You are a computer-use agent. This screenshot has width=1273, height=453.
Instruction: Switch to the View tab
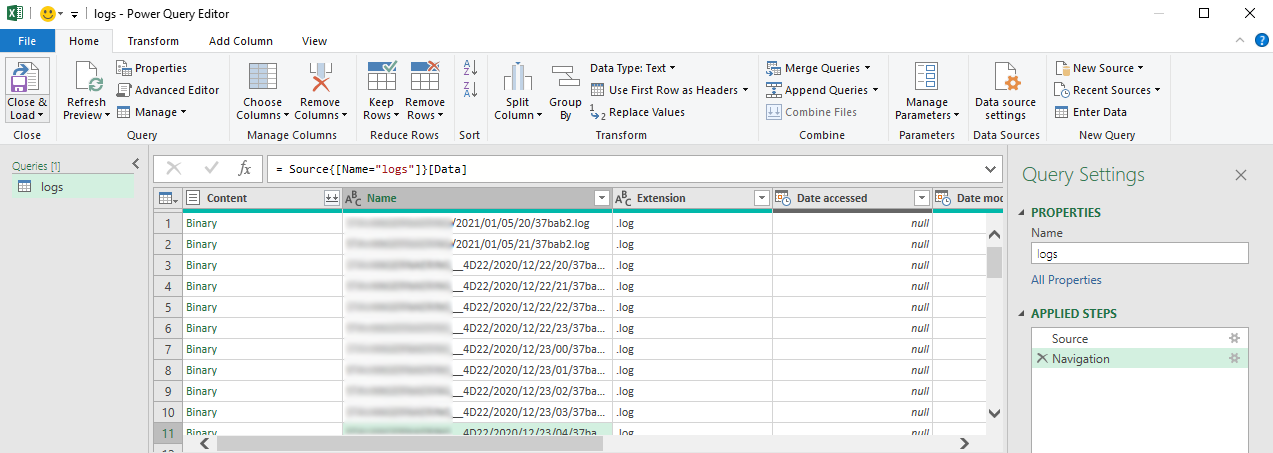coord(314,41)
